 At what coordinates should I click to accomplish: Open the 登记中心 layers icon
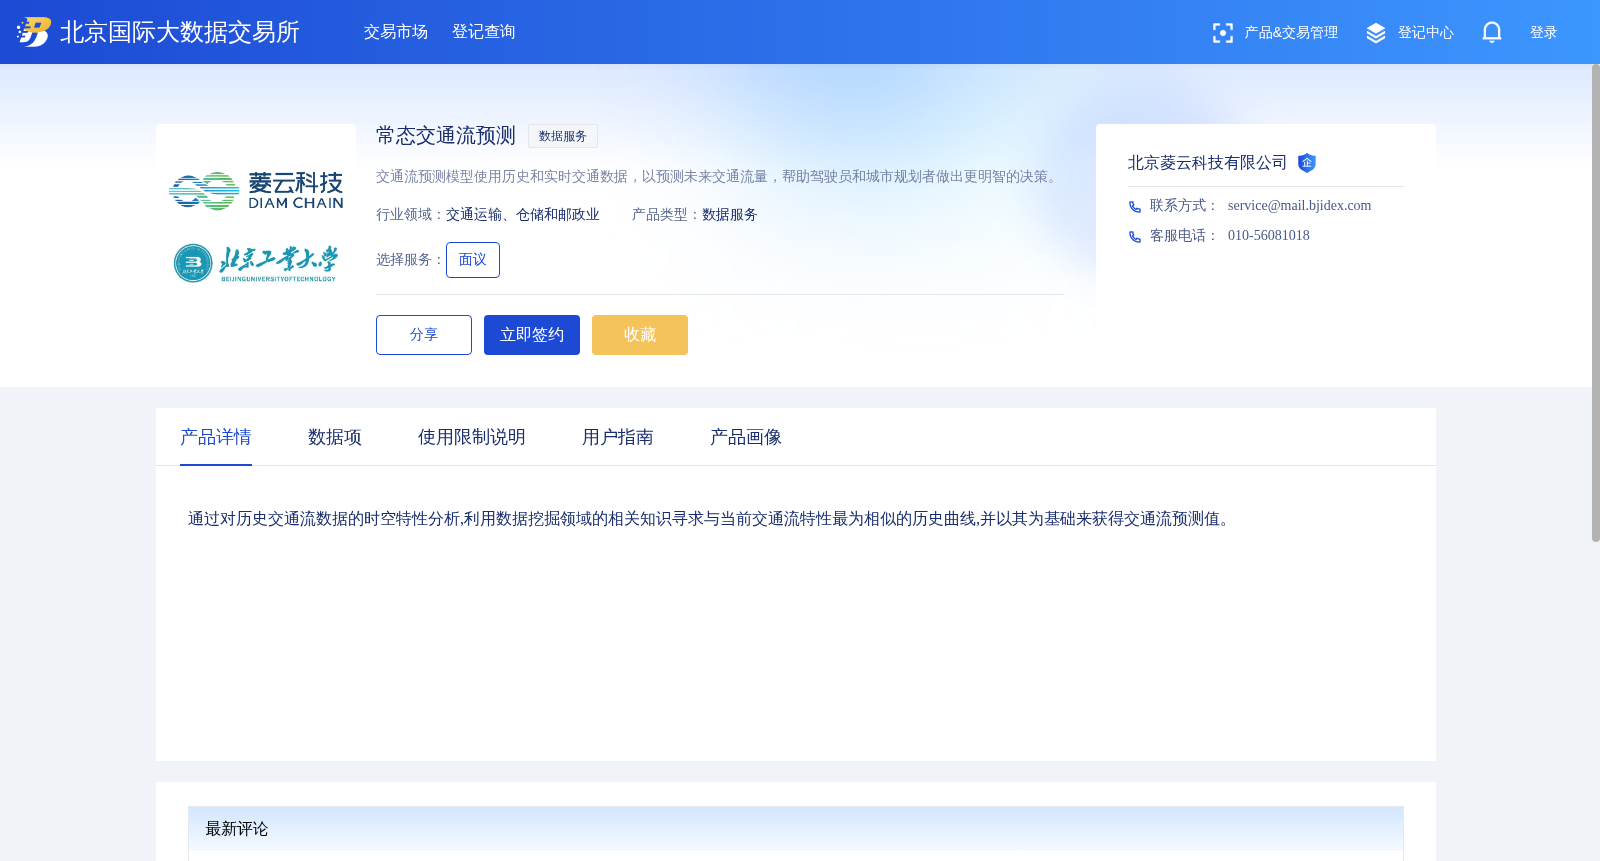(x=1376, y=33)
